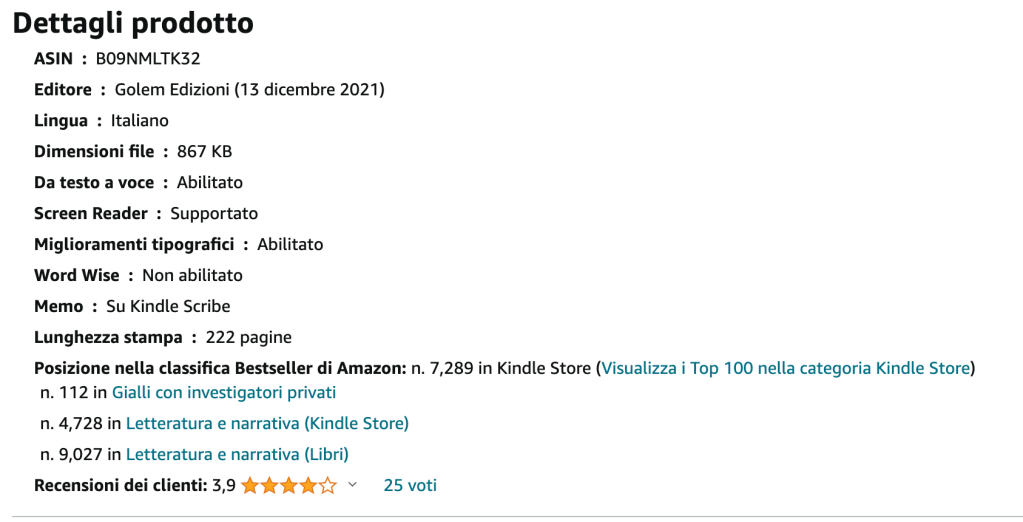Click the orange star rating icons
This screenshot has height=522, width=1023.
point(288,486)
